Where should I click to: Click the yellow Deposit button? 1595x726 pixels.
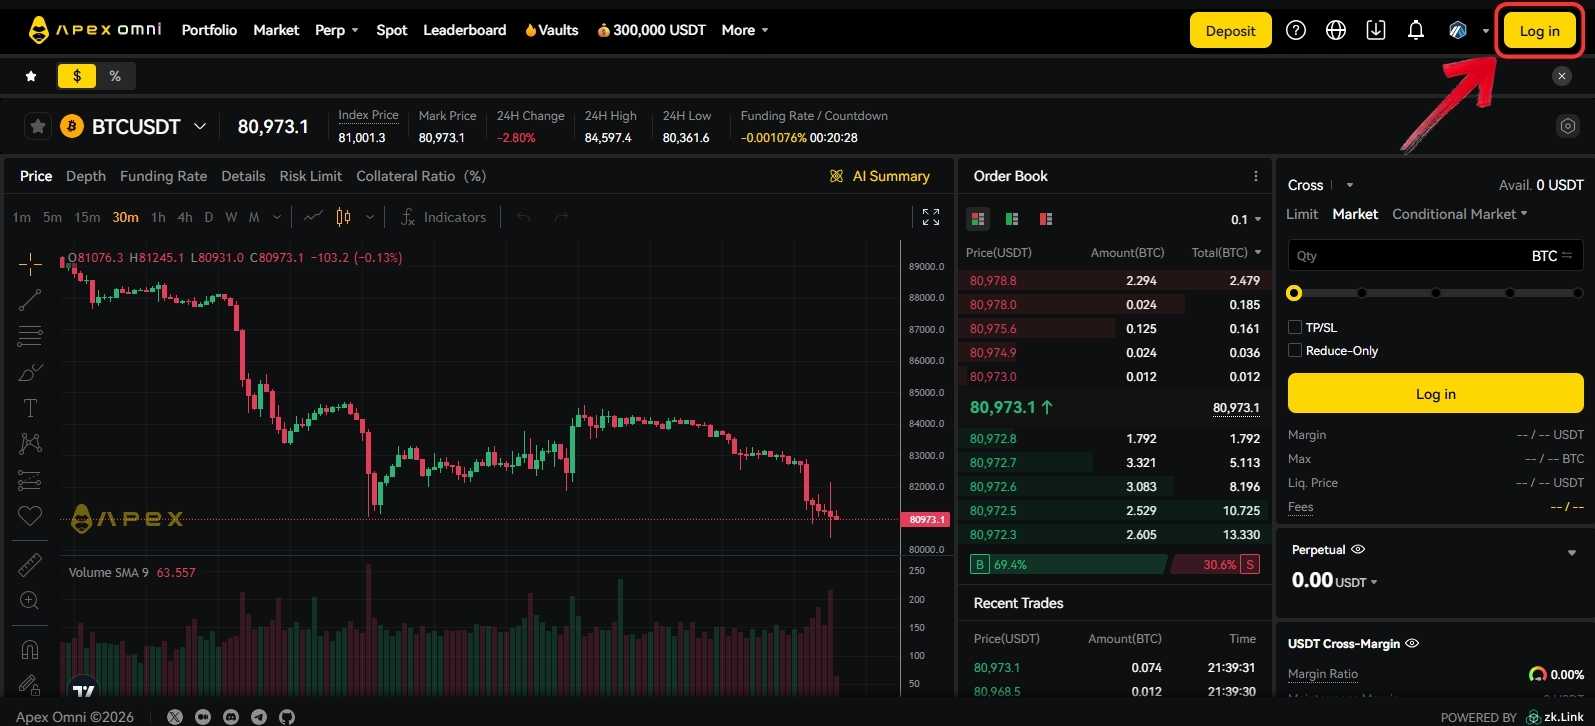[1230, 30]
